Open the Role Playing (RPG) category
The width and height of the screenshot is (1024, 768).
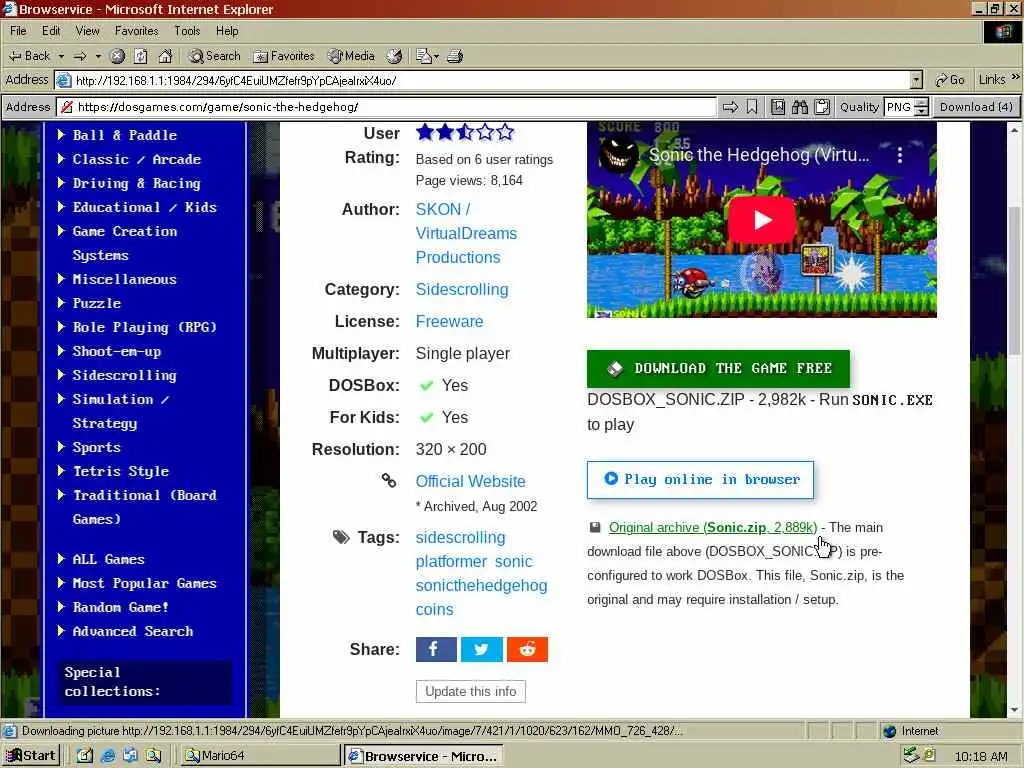point(144,327)
